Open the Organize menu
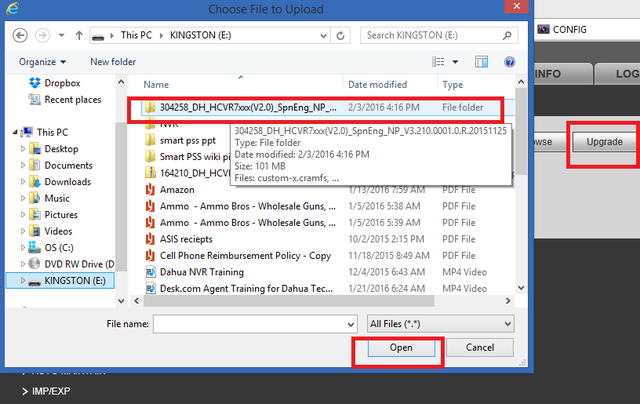 42,62
